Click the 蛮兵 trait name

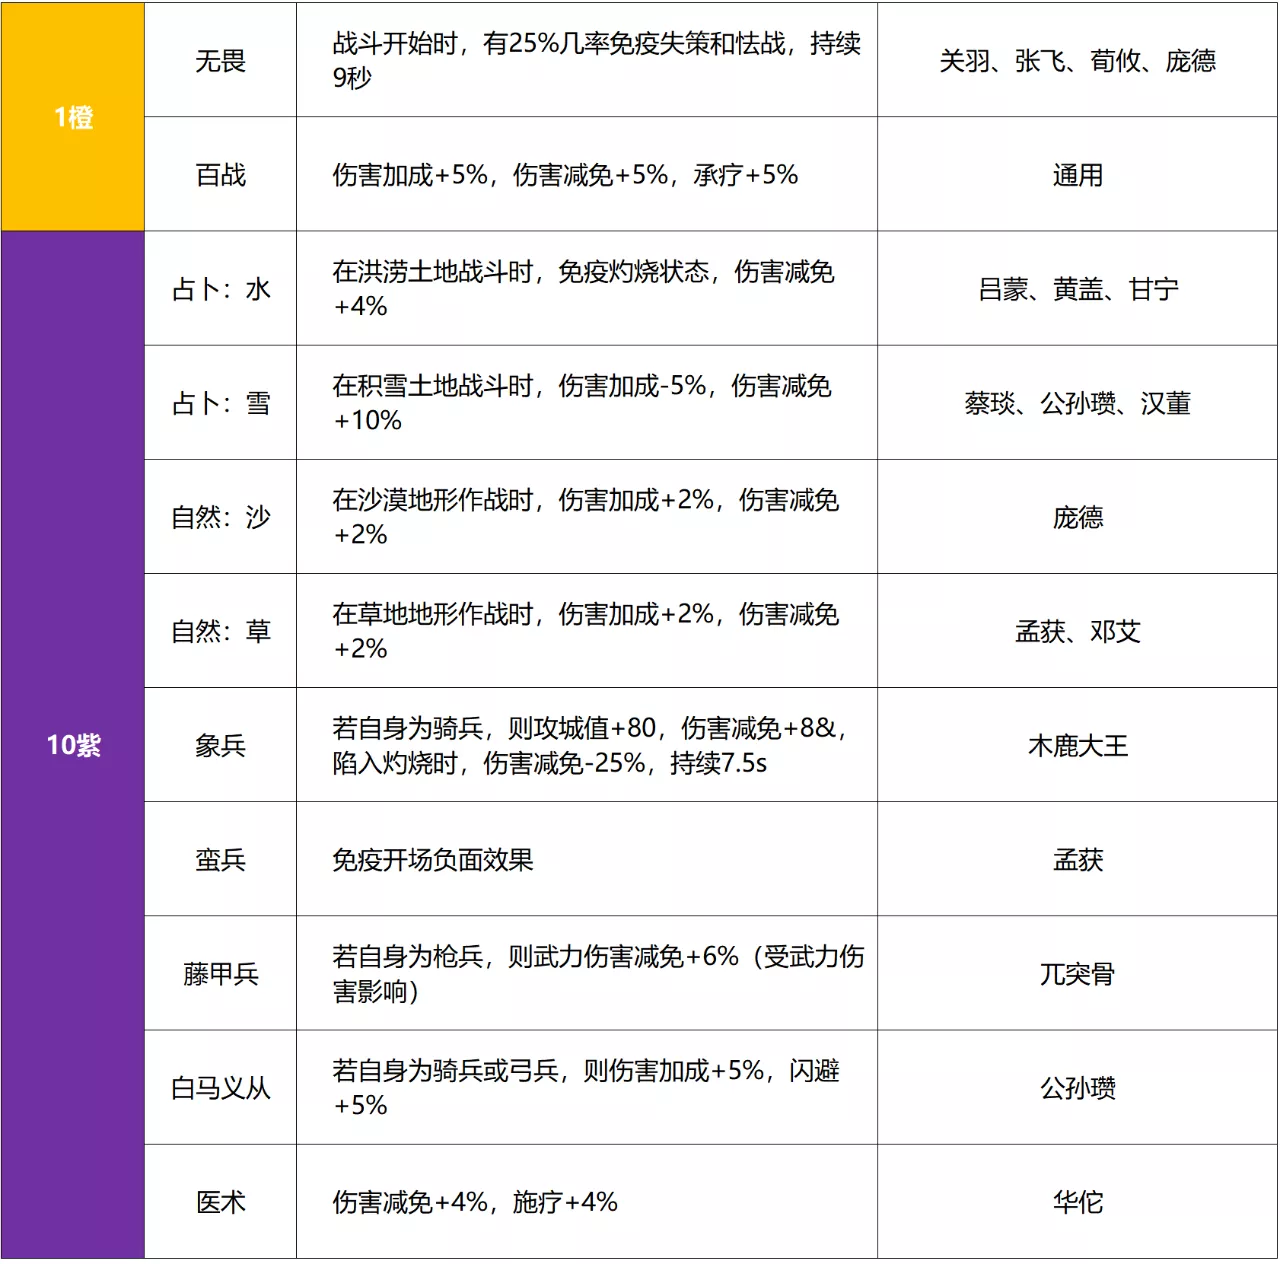coord(222,858)
